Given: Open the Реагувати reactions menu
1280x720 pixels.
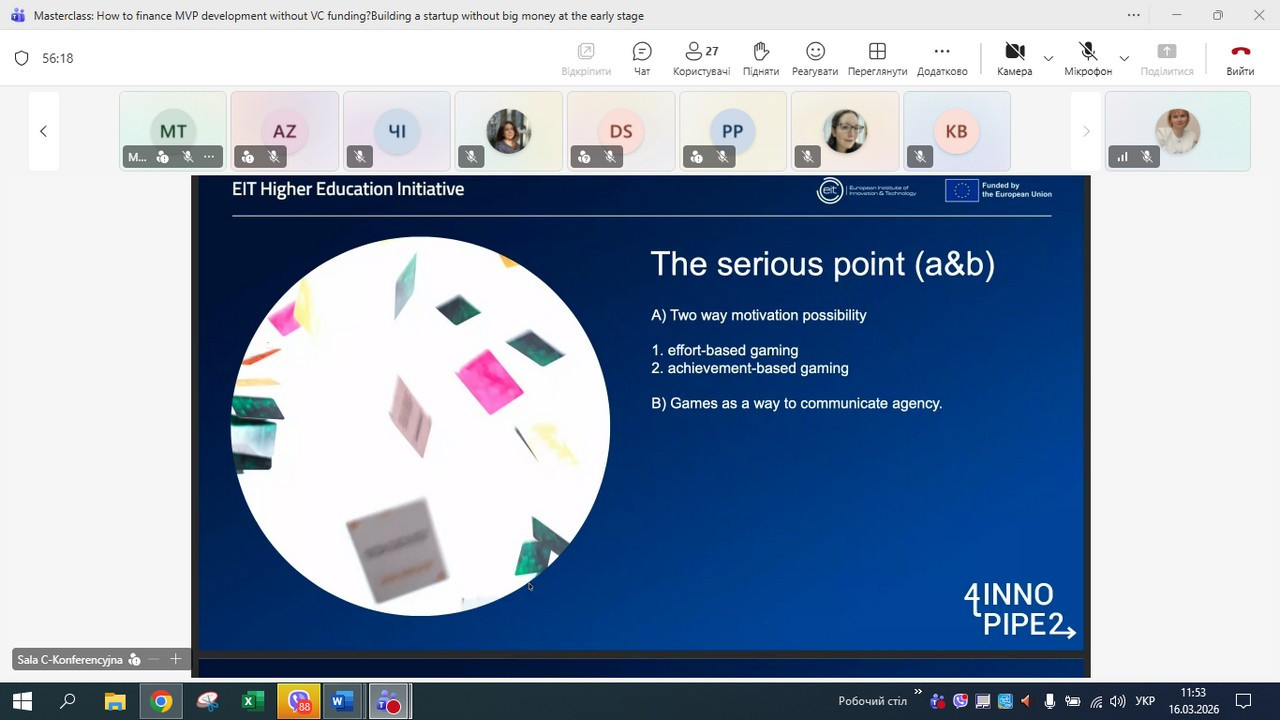Looking at the screenshot, I should coord(815,52).
